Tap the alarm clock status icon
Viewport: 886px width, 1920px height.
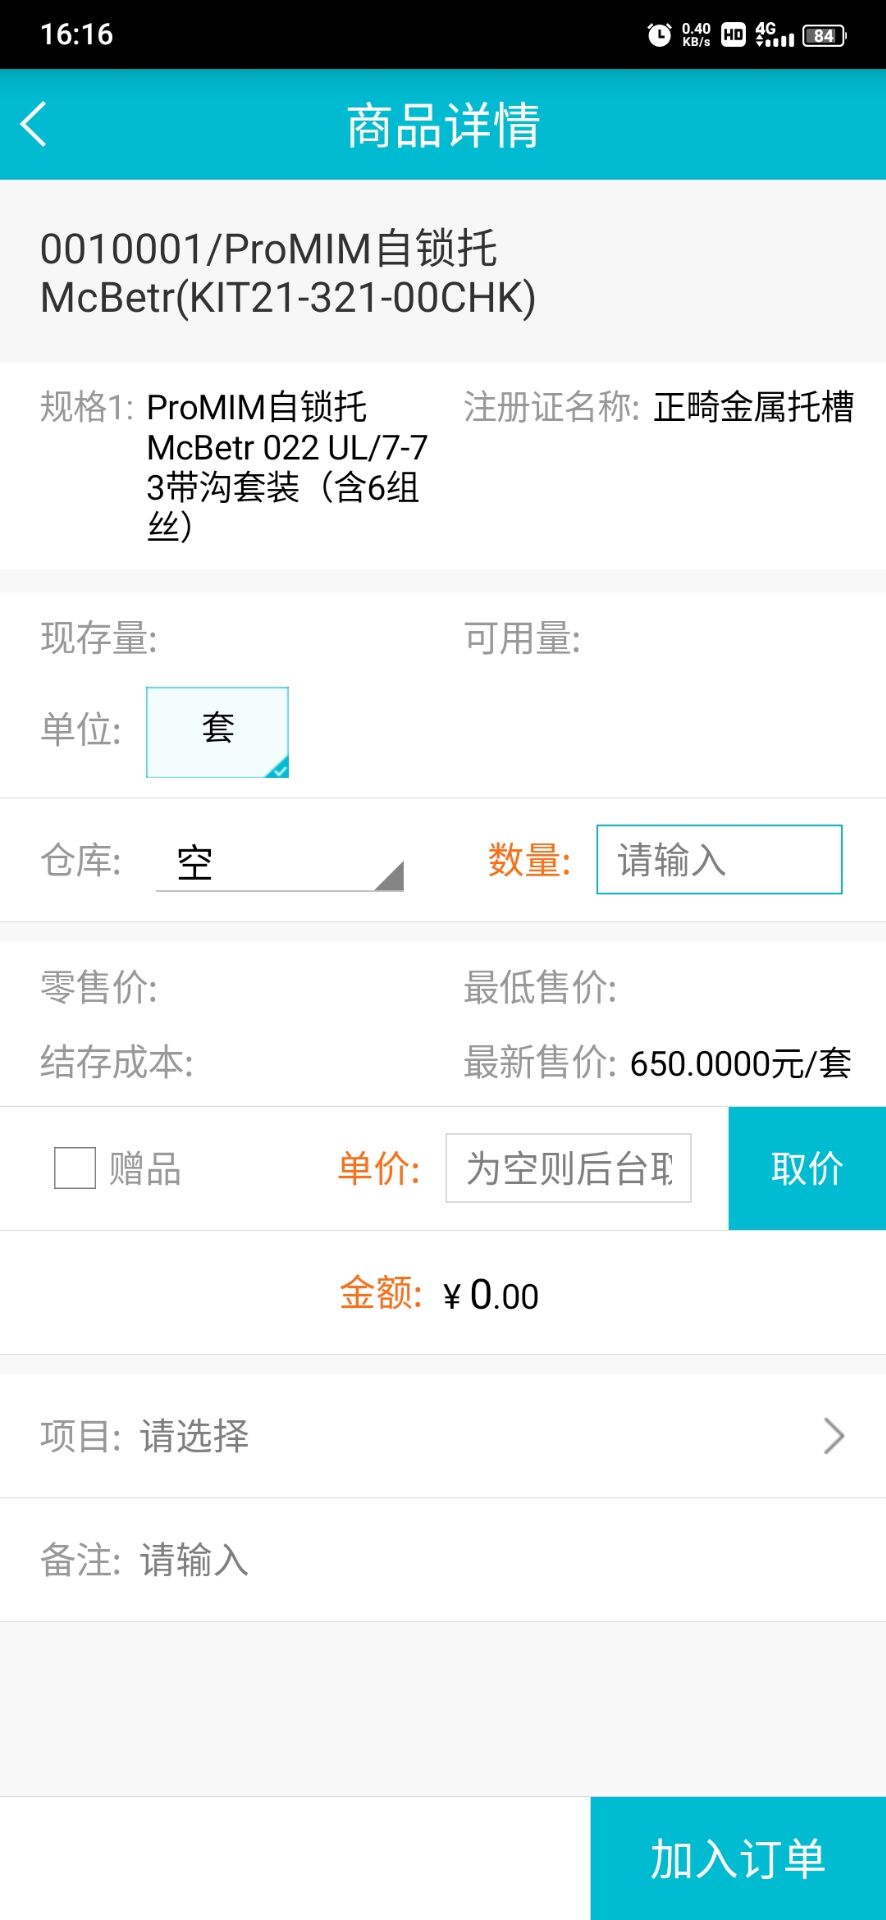[659, 35]
